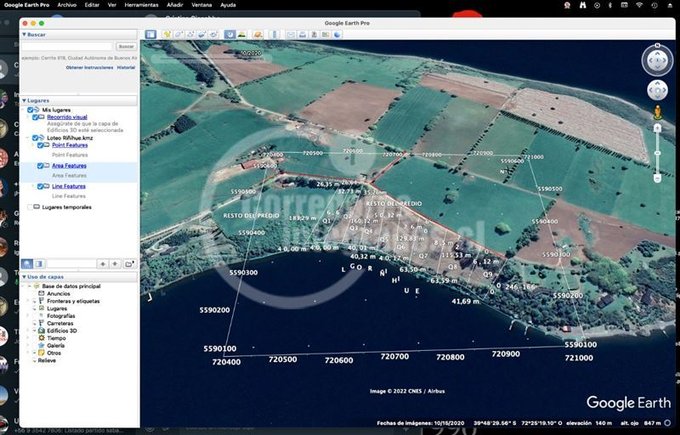Viewport: 680px width, 435px height.
Task: Click the blue globe Earth icon in toolbar
Action: pos(337,34)
